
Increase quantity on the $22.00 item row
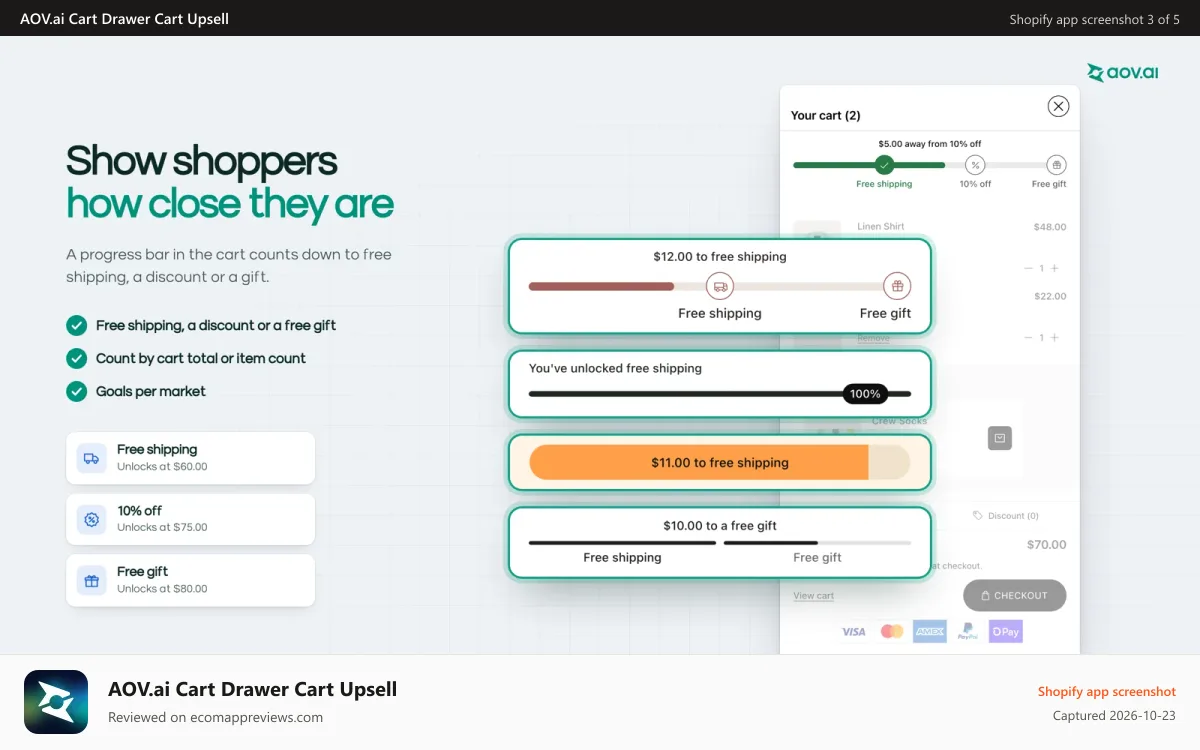pos(1054,337)
